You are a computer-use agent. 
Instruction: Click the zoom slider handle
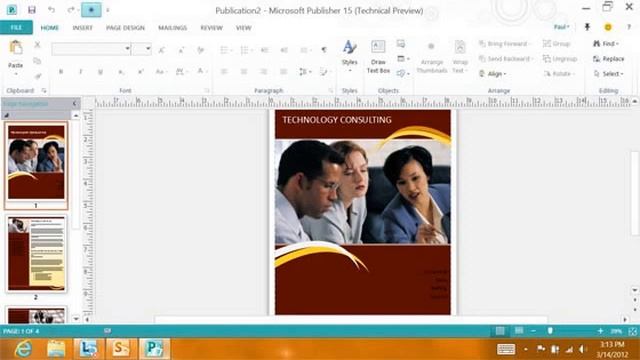pyautogui.click(x=550, y=331)
